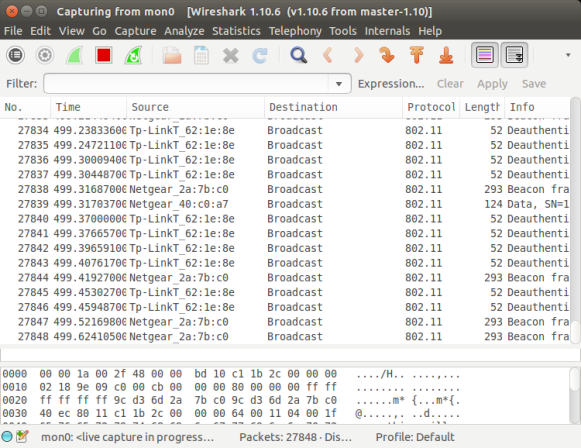Open the View menu
Viewport: 581px width, 448px height.
[x=72, y=31]
